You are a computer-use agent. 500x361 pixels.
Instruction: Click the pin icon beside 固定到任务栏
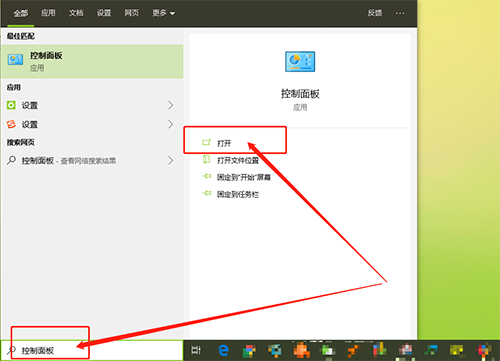pos(207,193)
